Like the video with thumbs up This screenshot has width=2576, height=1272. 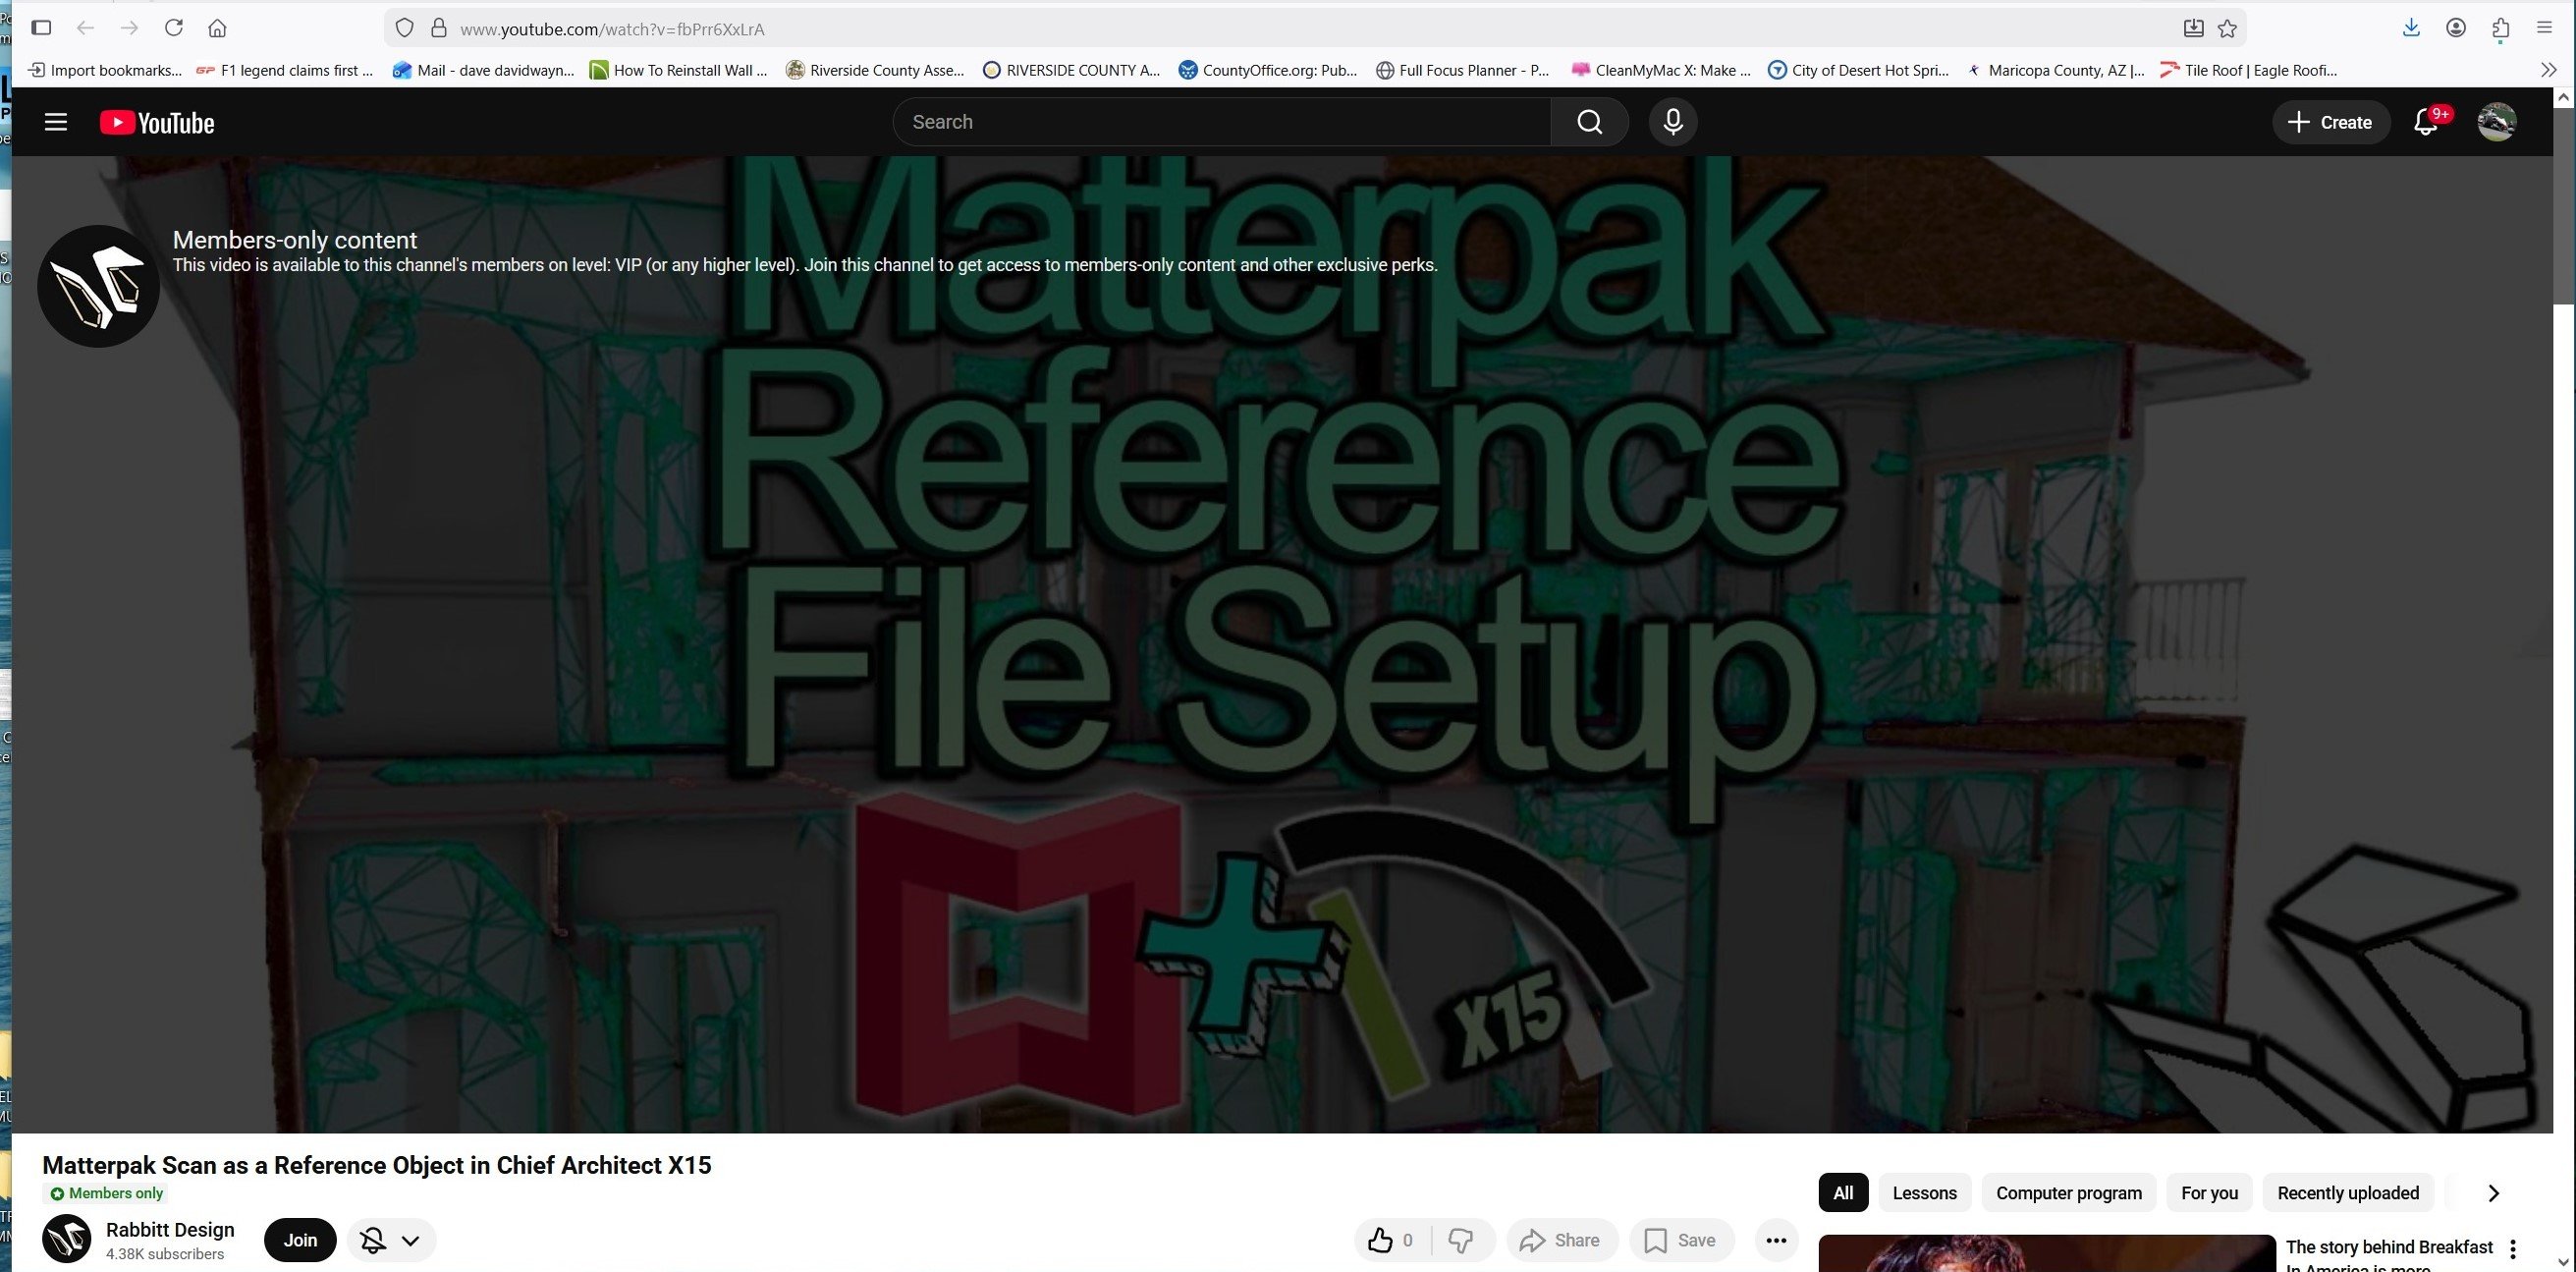1381,1240
